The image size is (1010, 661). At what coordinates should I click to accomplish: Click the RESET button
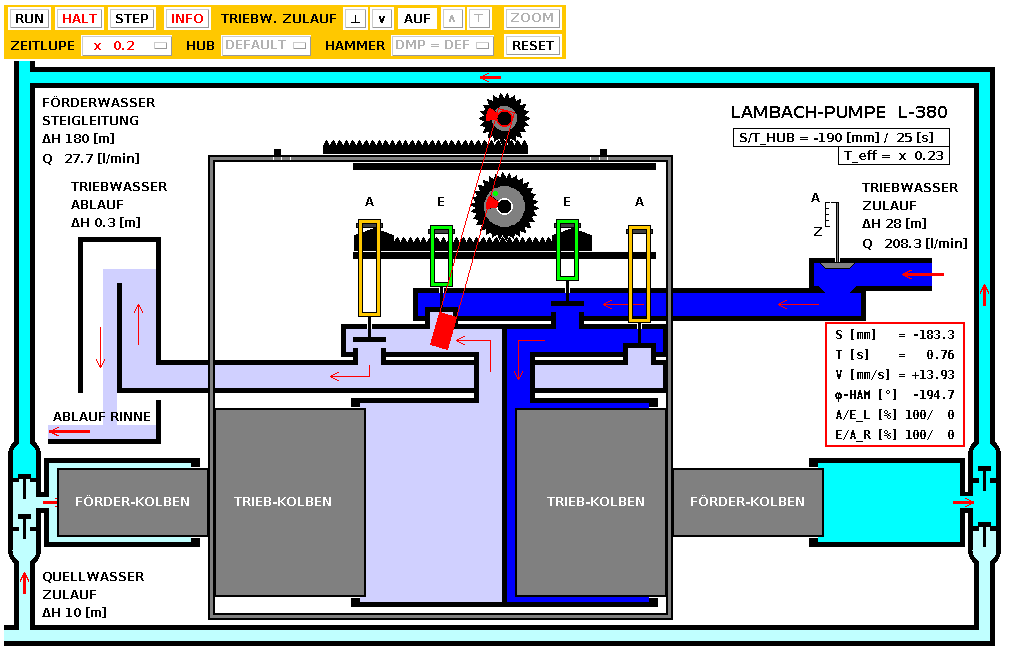[x=533, y=46]
